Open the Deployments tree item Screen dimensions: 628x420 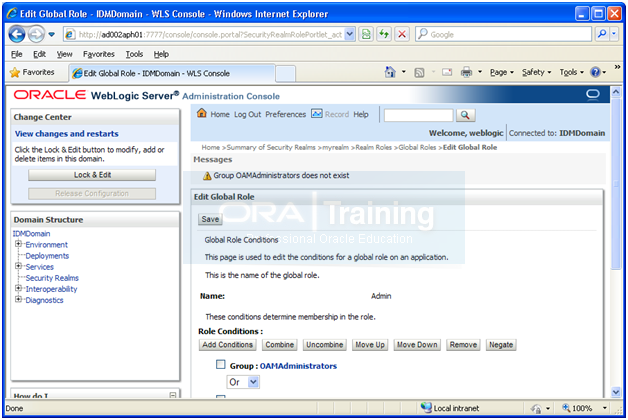point(47,256)
